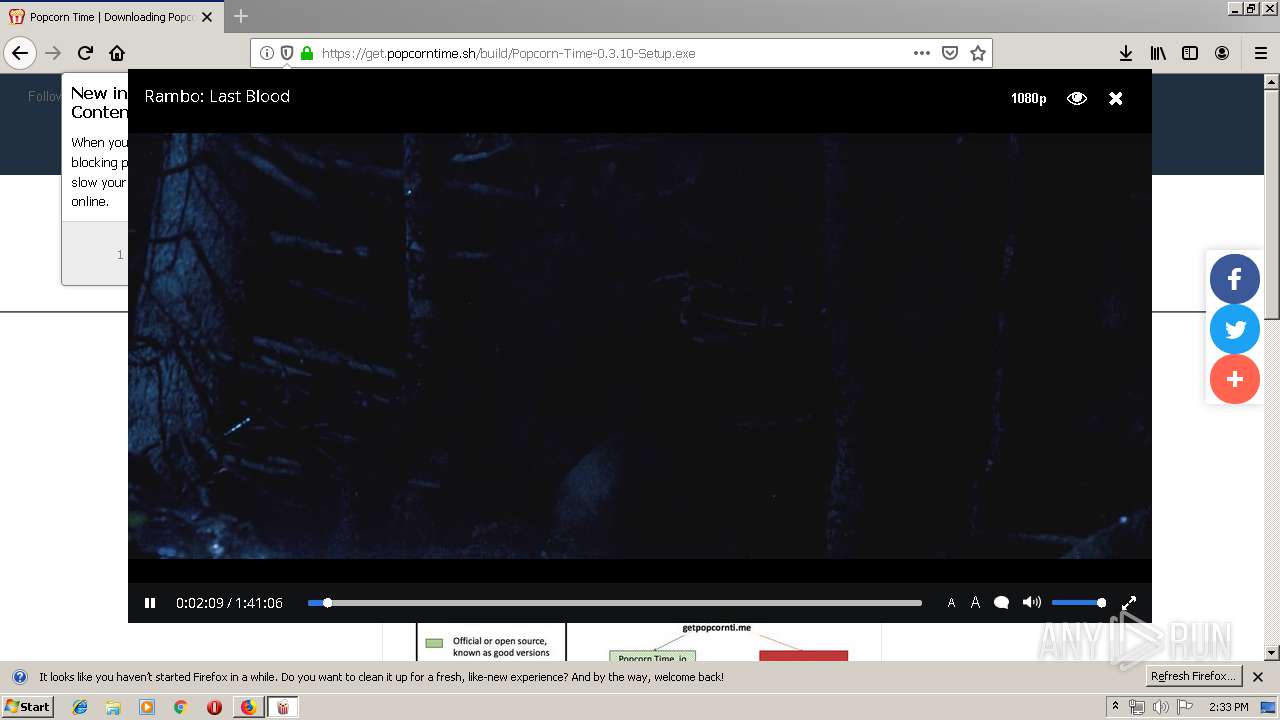Viewport: 1280px width, 720px height.
Task: Open Windows Explorer from taskbar
Action: coord(113,707)
